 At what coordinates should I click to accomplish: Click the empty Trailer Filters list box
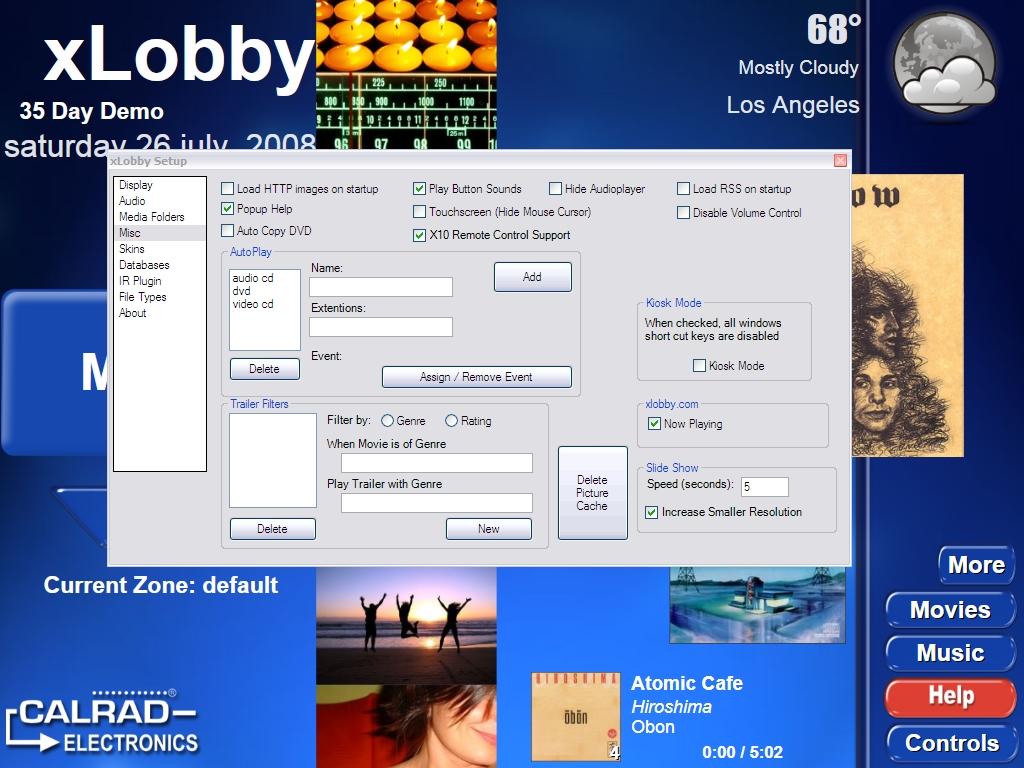[273, 460]
